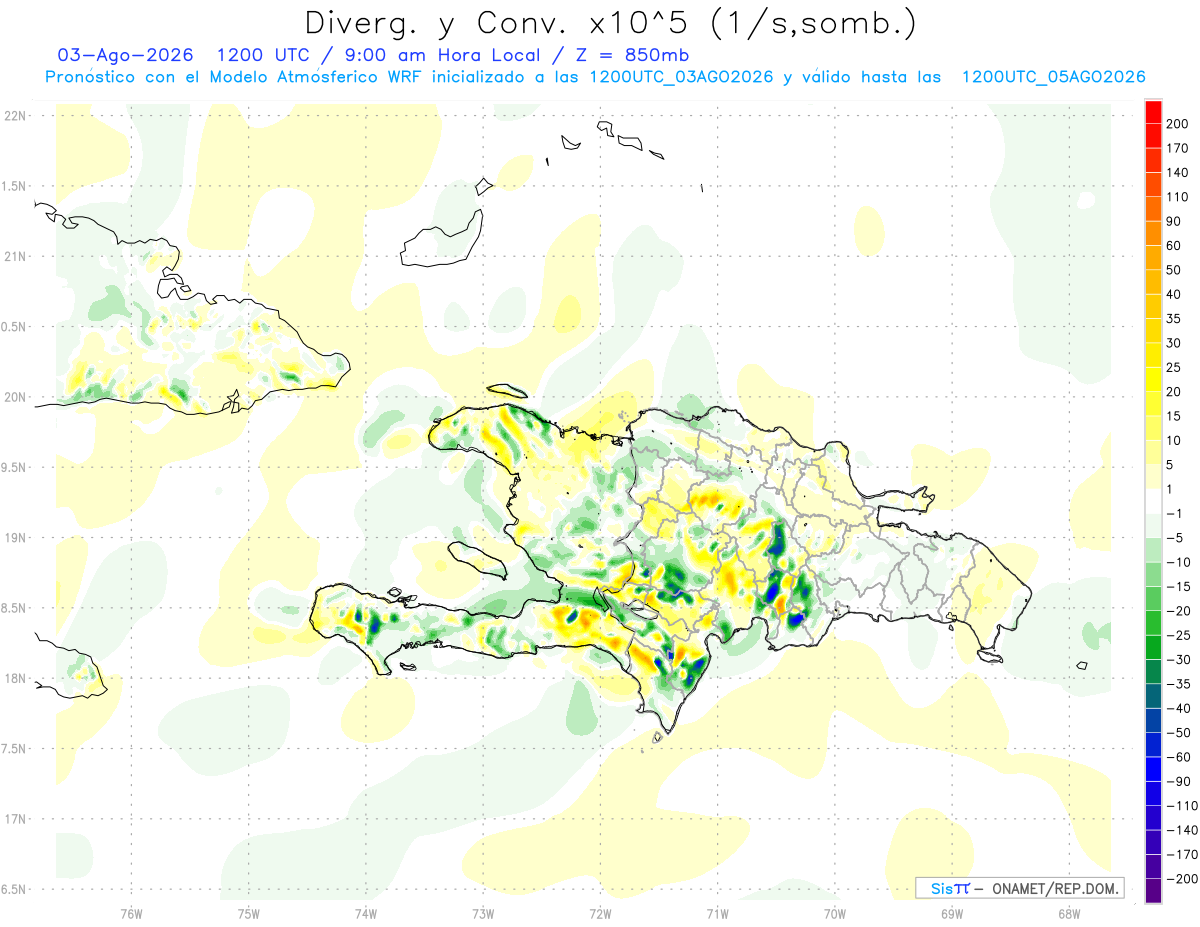
Task: Click the legend value '-15'
Action: point(1177,586)
